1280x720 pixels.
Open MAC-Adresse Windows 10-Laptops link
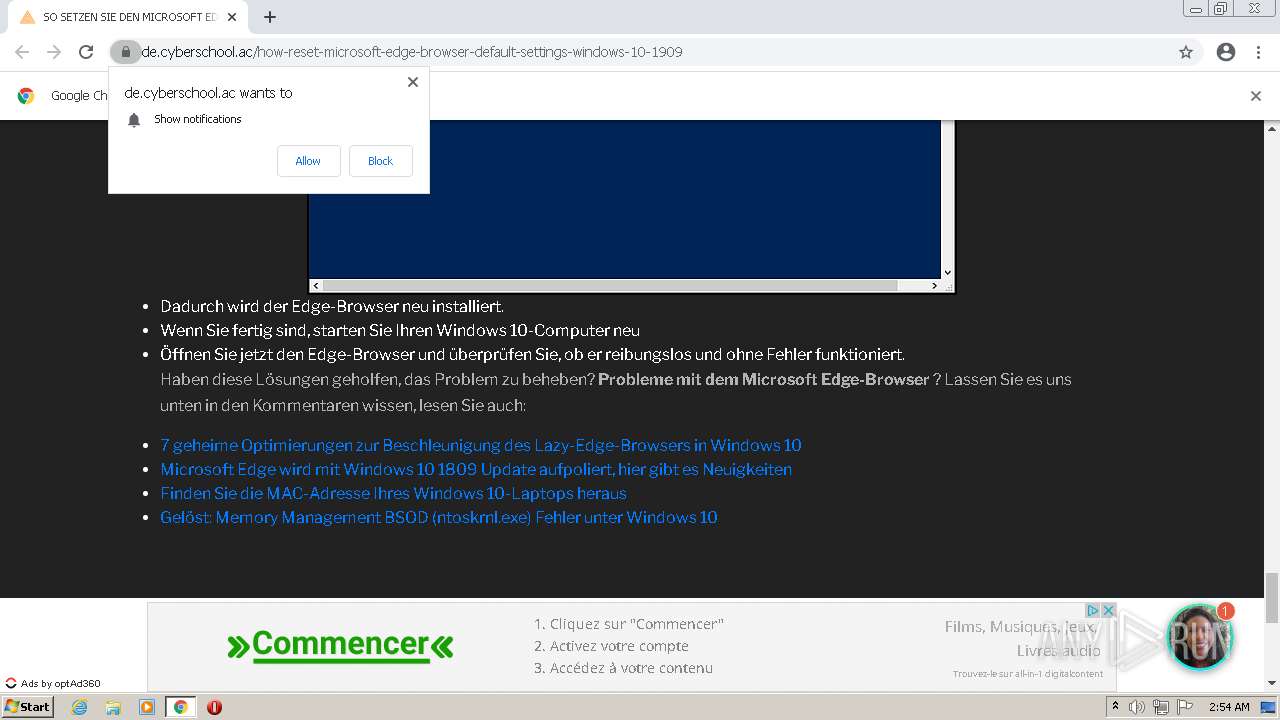[393, 493]
